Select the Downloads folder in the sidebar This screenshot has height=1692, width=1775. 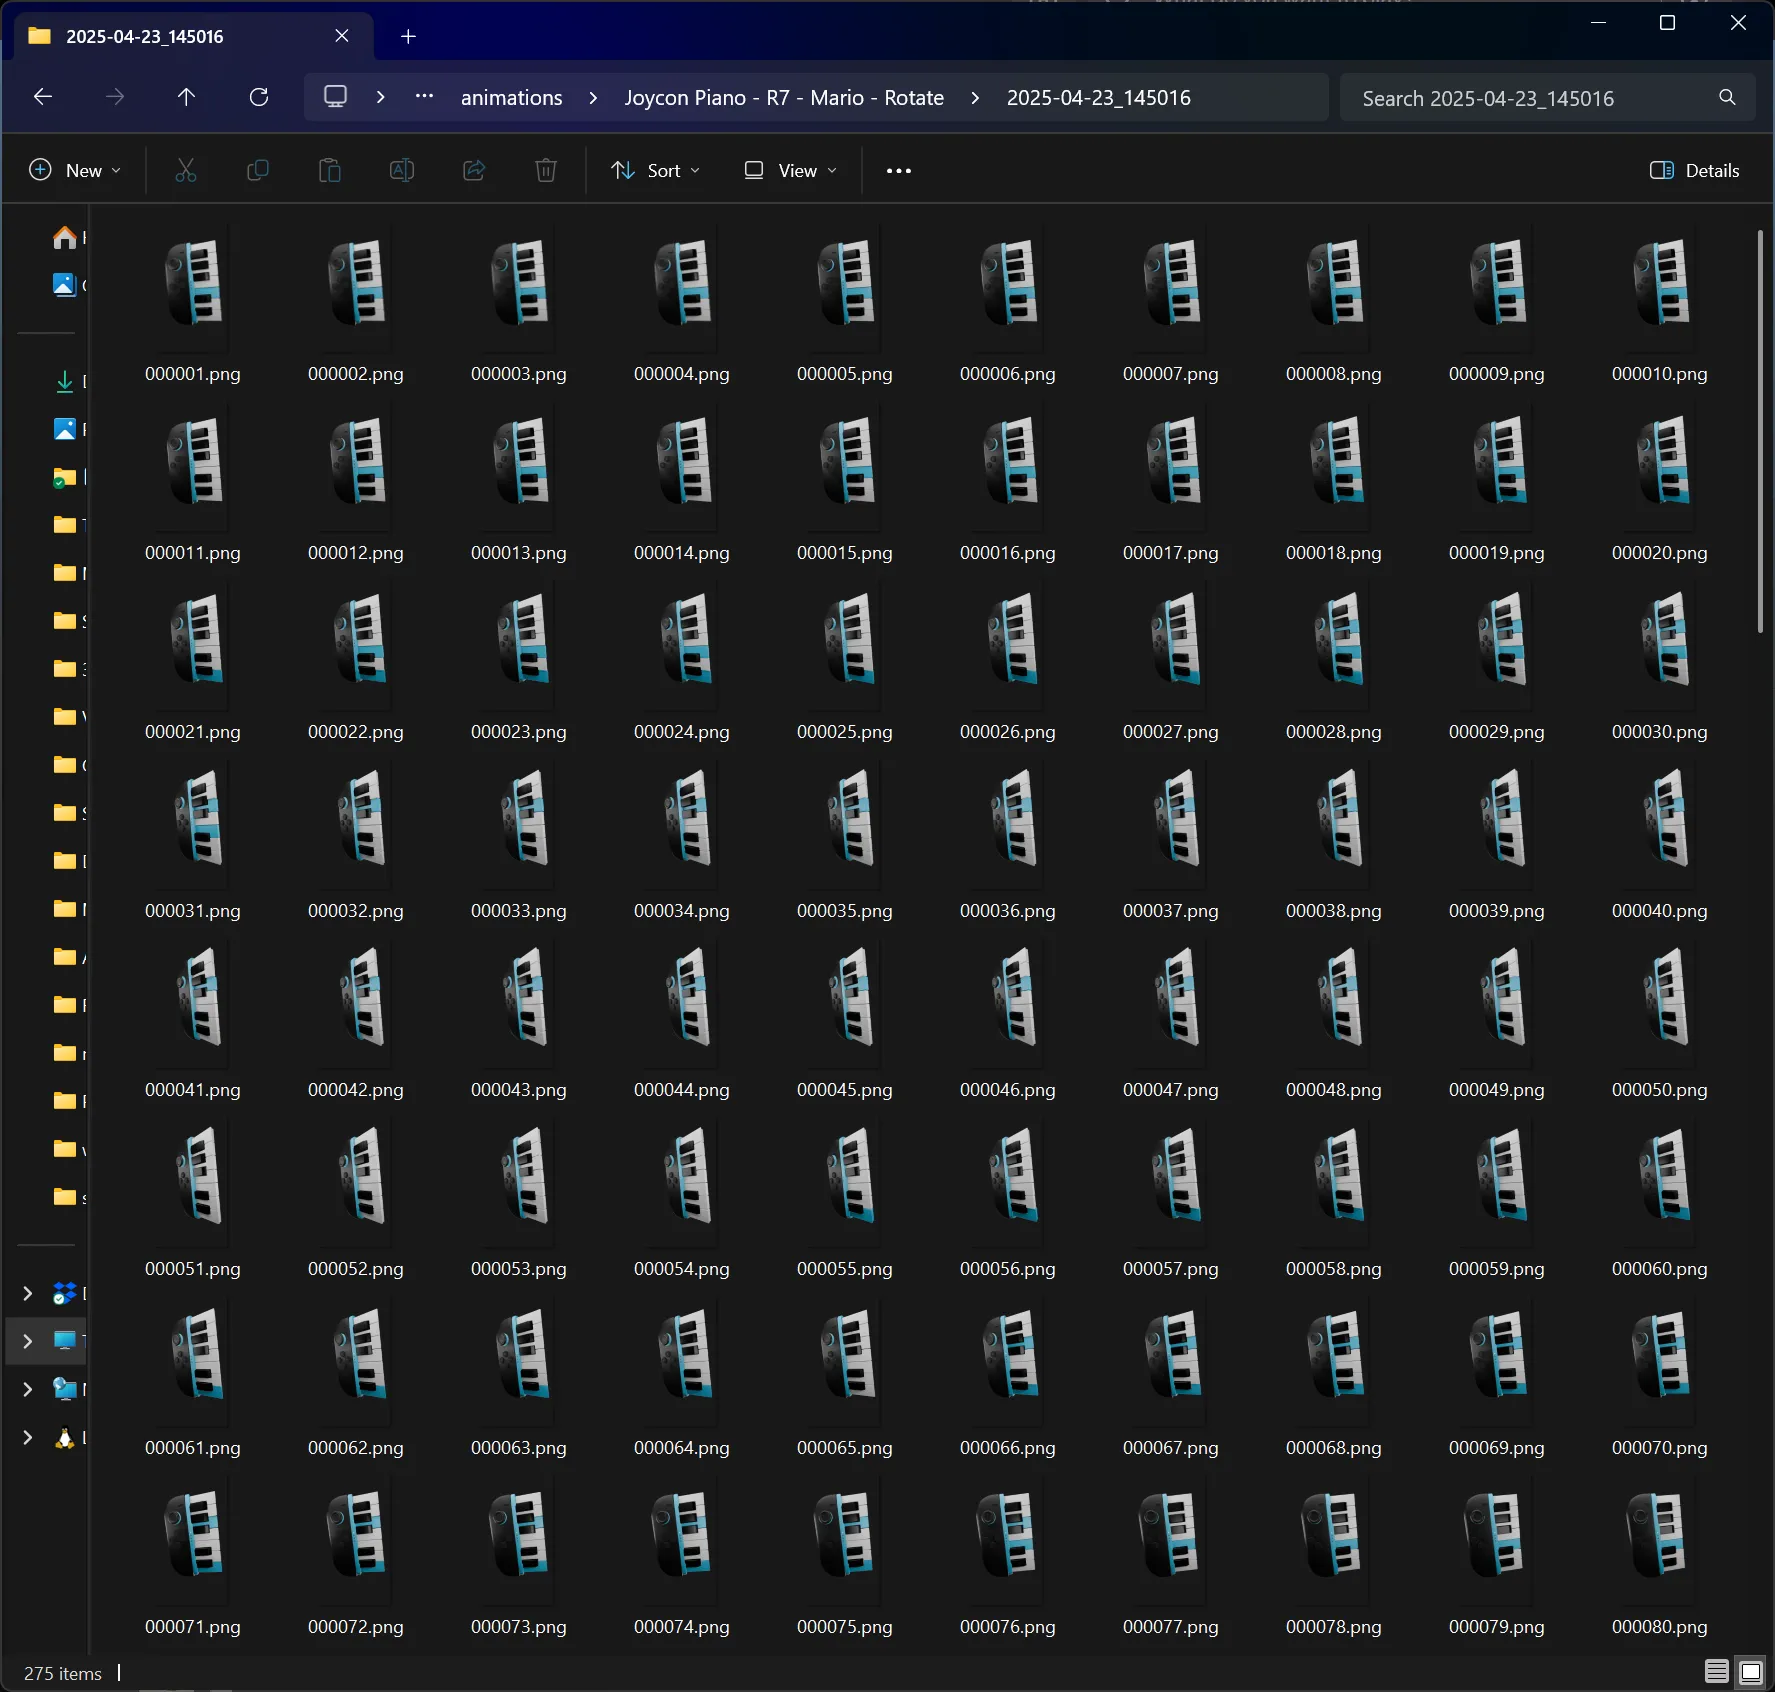[x=65, y=381]
